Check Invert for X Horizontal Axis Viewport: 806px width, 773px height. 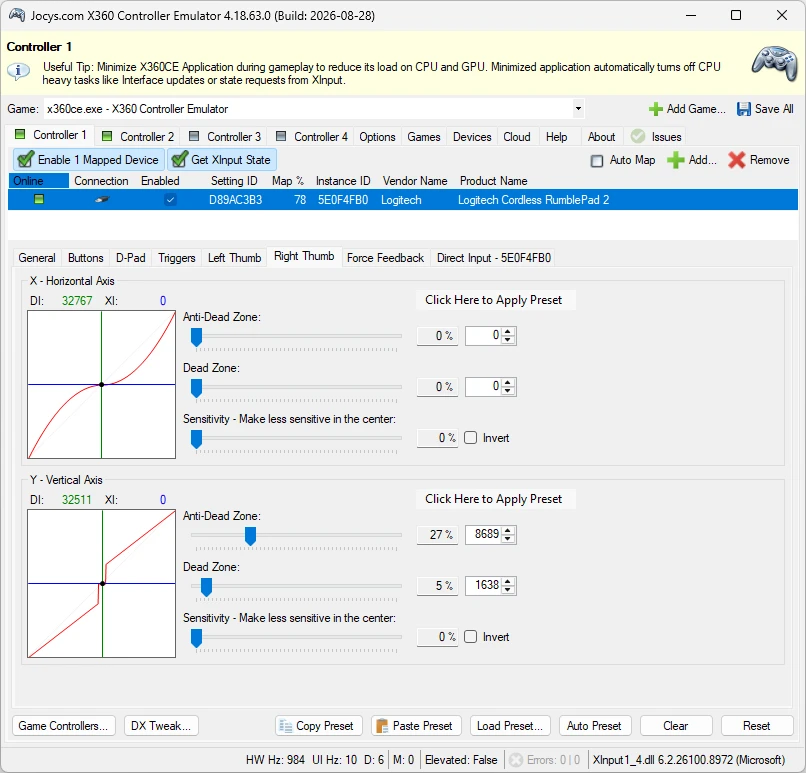[x=470, y=438]
